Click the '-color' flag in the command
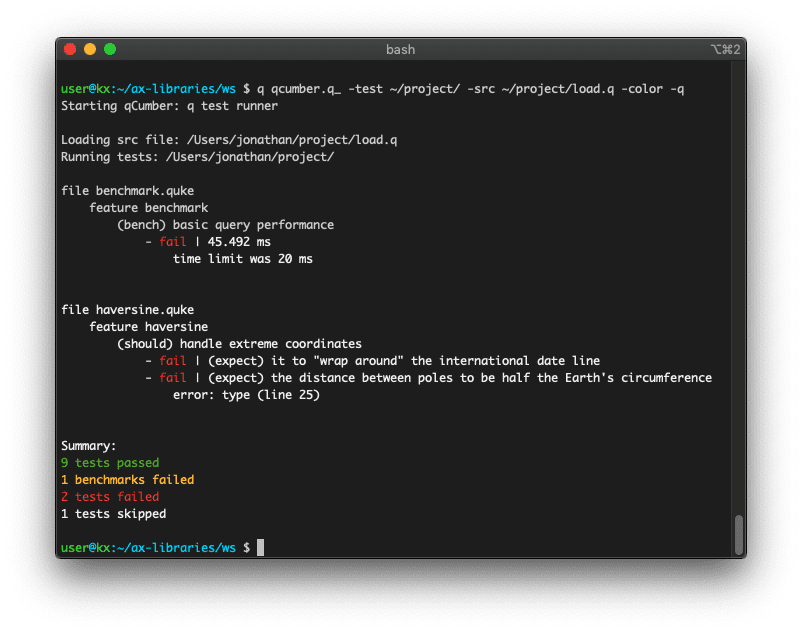802x632 pixels. (642, 89)
